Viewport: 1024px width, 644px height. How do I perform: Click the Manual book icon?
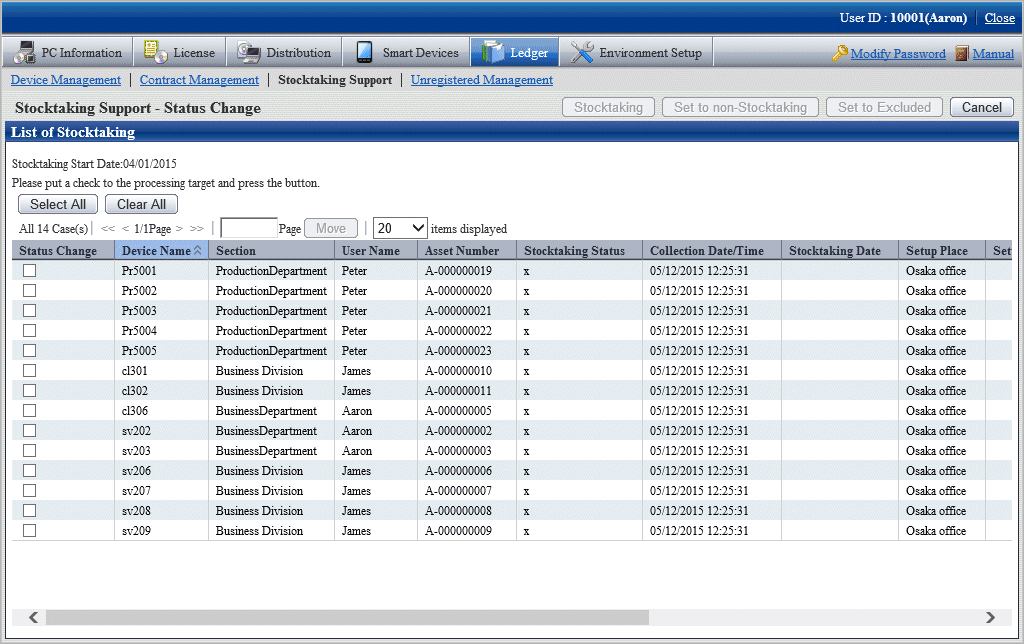tap(962, 53)
